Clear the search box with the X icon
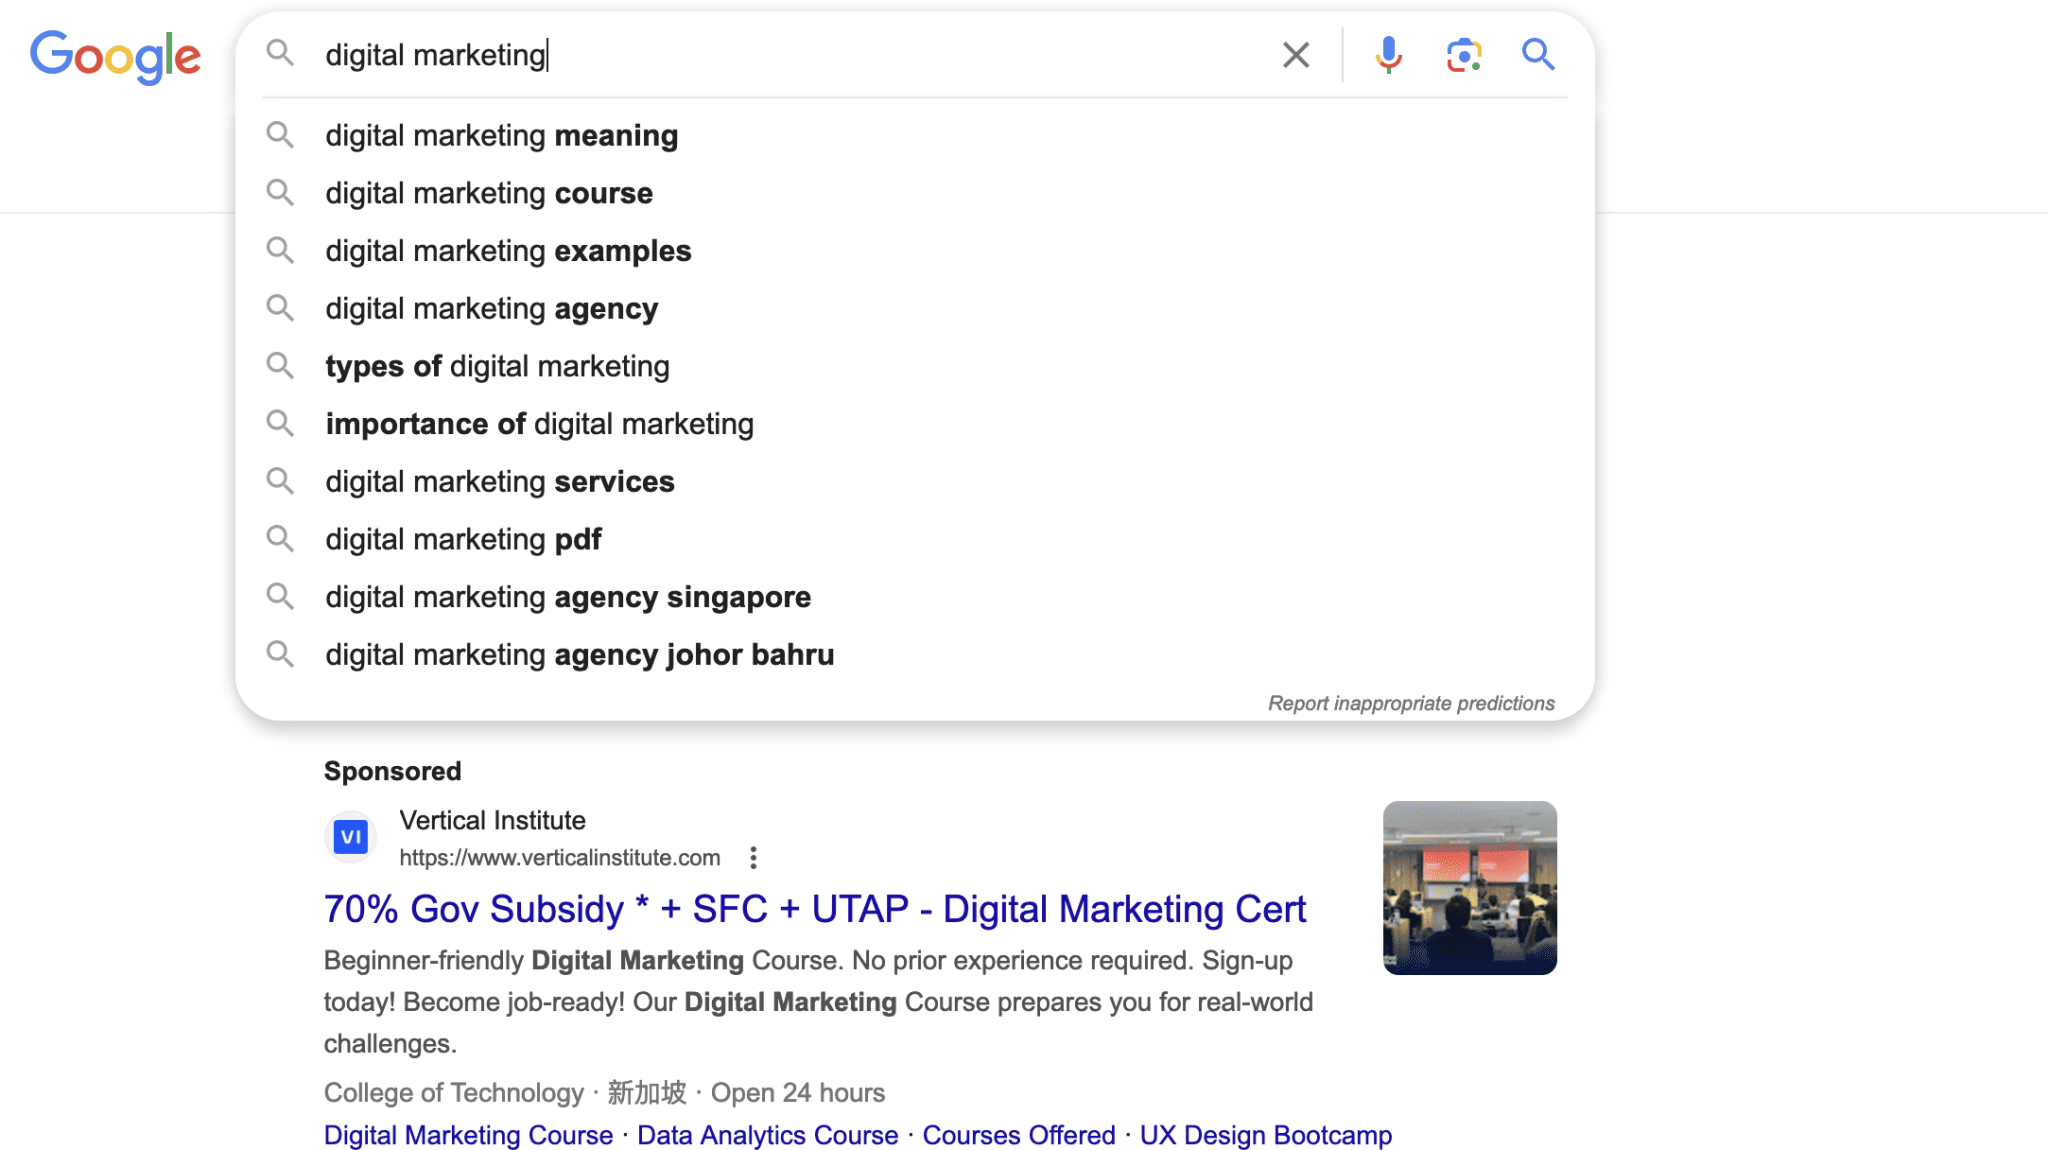 coord(1295,55)
